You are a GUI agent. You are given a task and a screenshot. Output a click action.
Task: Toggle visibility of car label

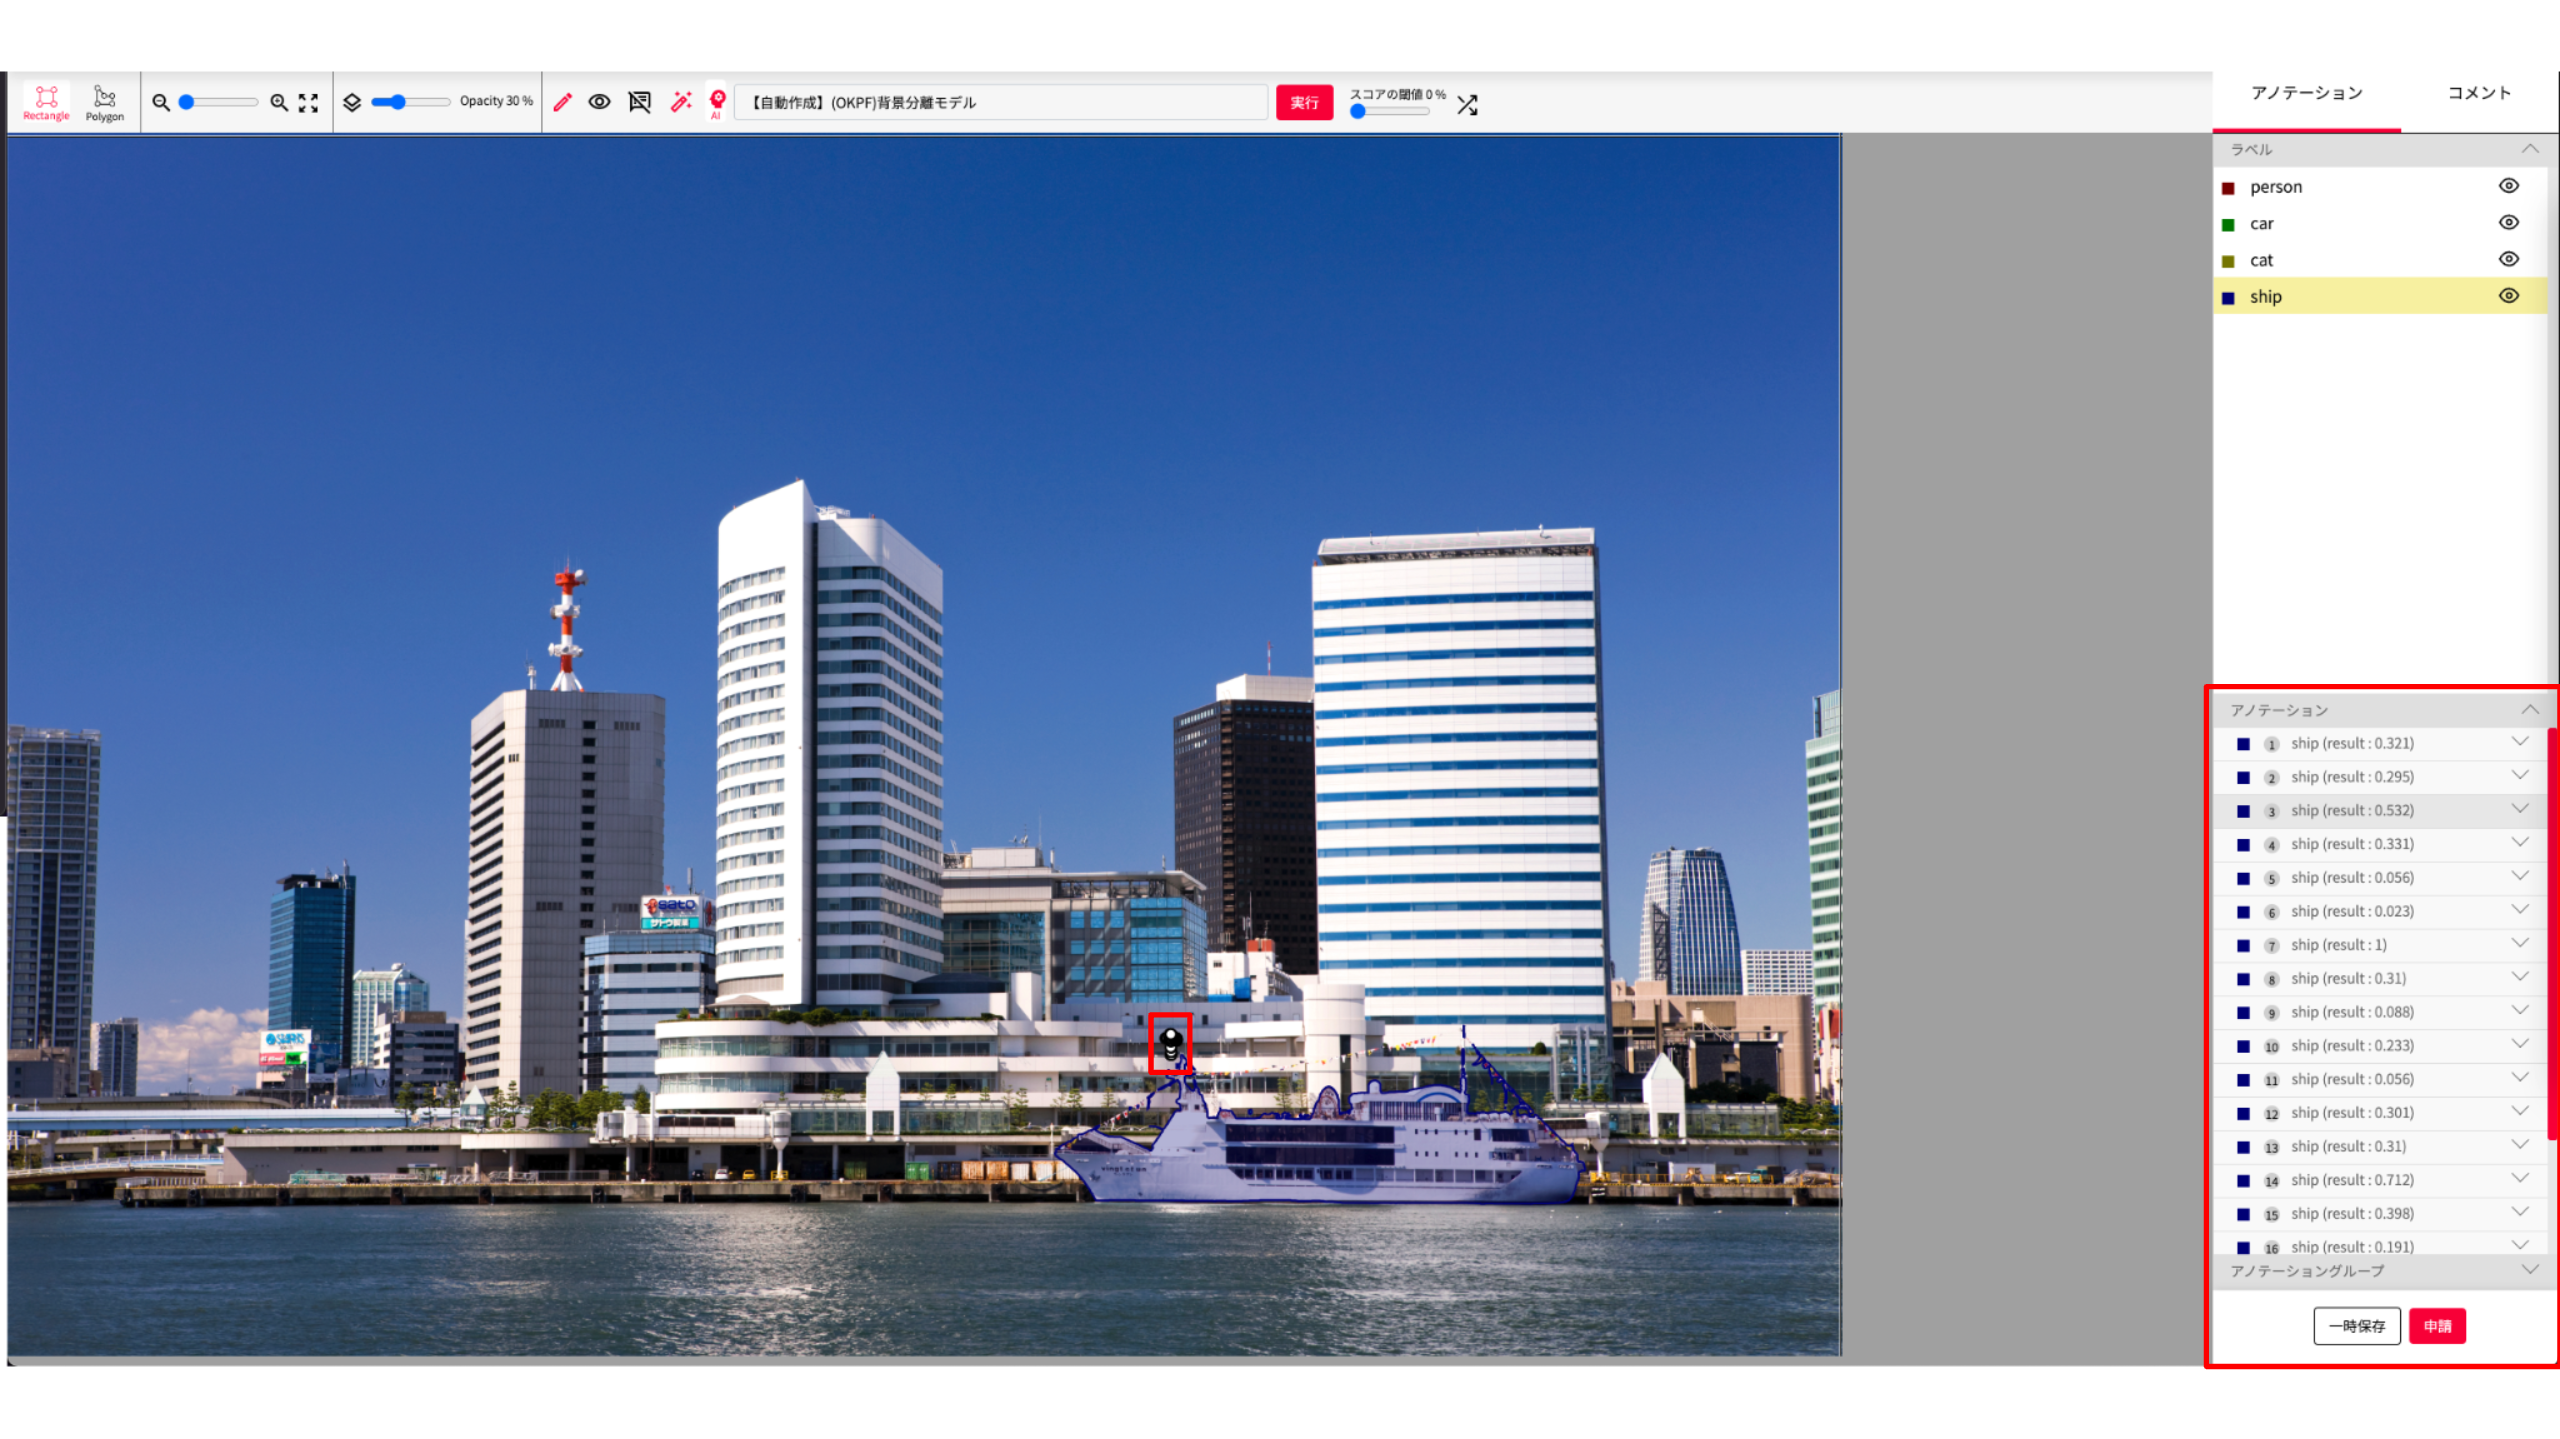click(x=2508, y=223)
